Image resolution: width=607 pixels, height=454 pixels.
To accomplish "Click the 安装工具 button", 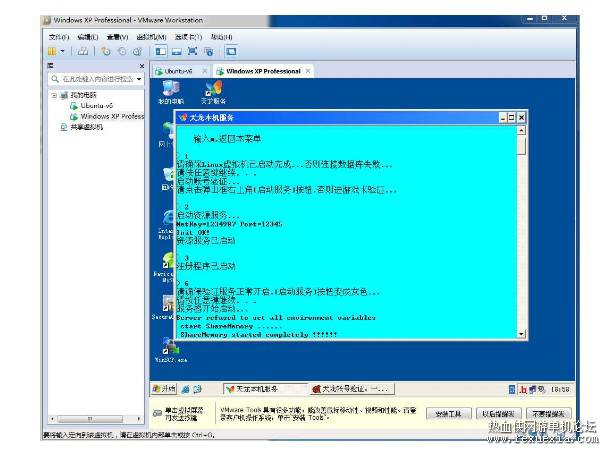I will [449, 414].
